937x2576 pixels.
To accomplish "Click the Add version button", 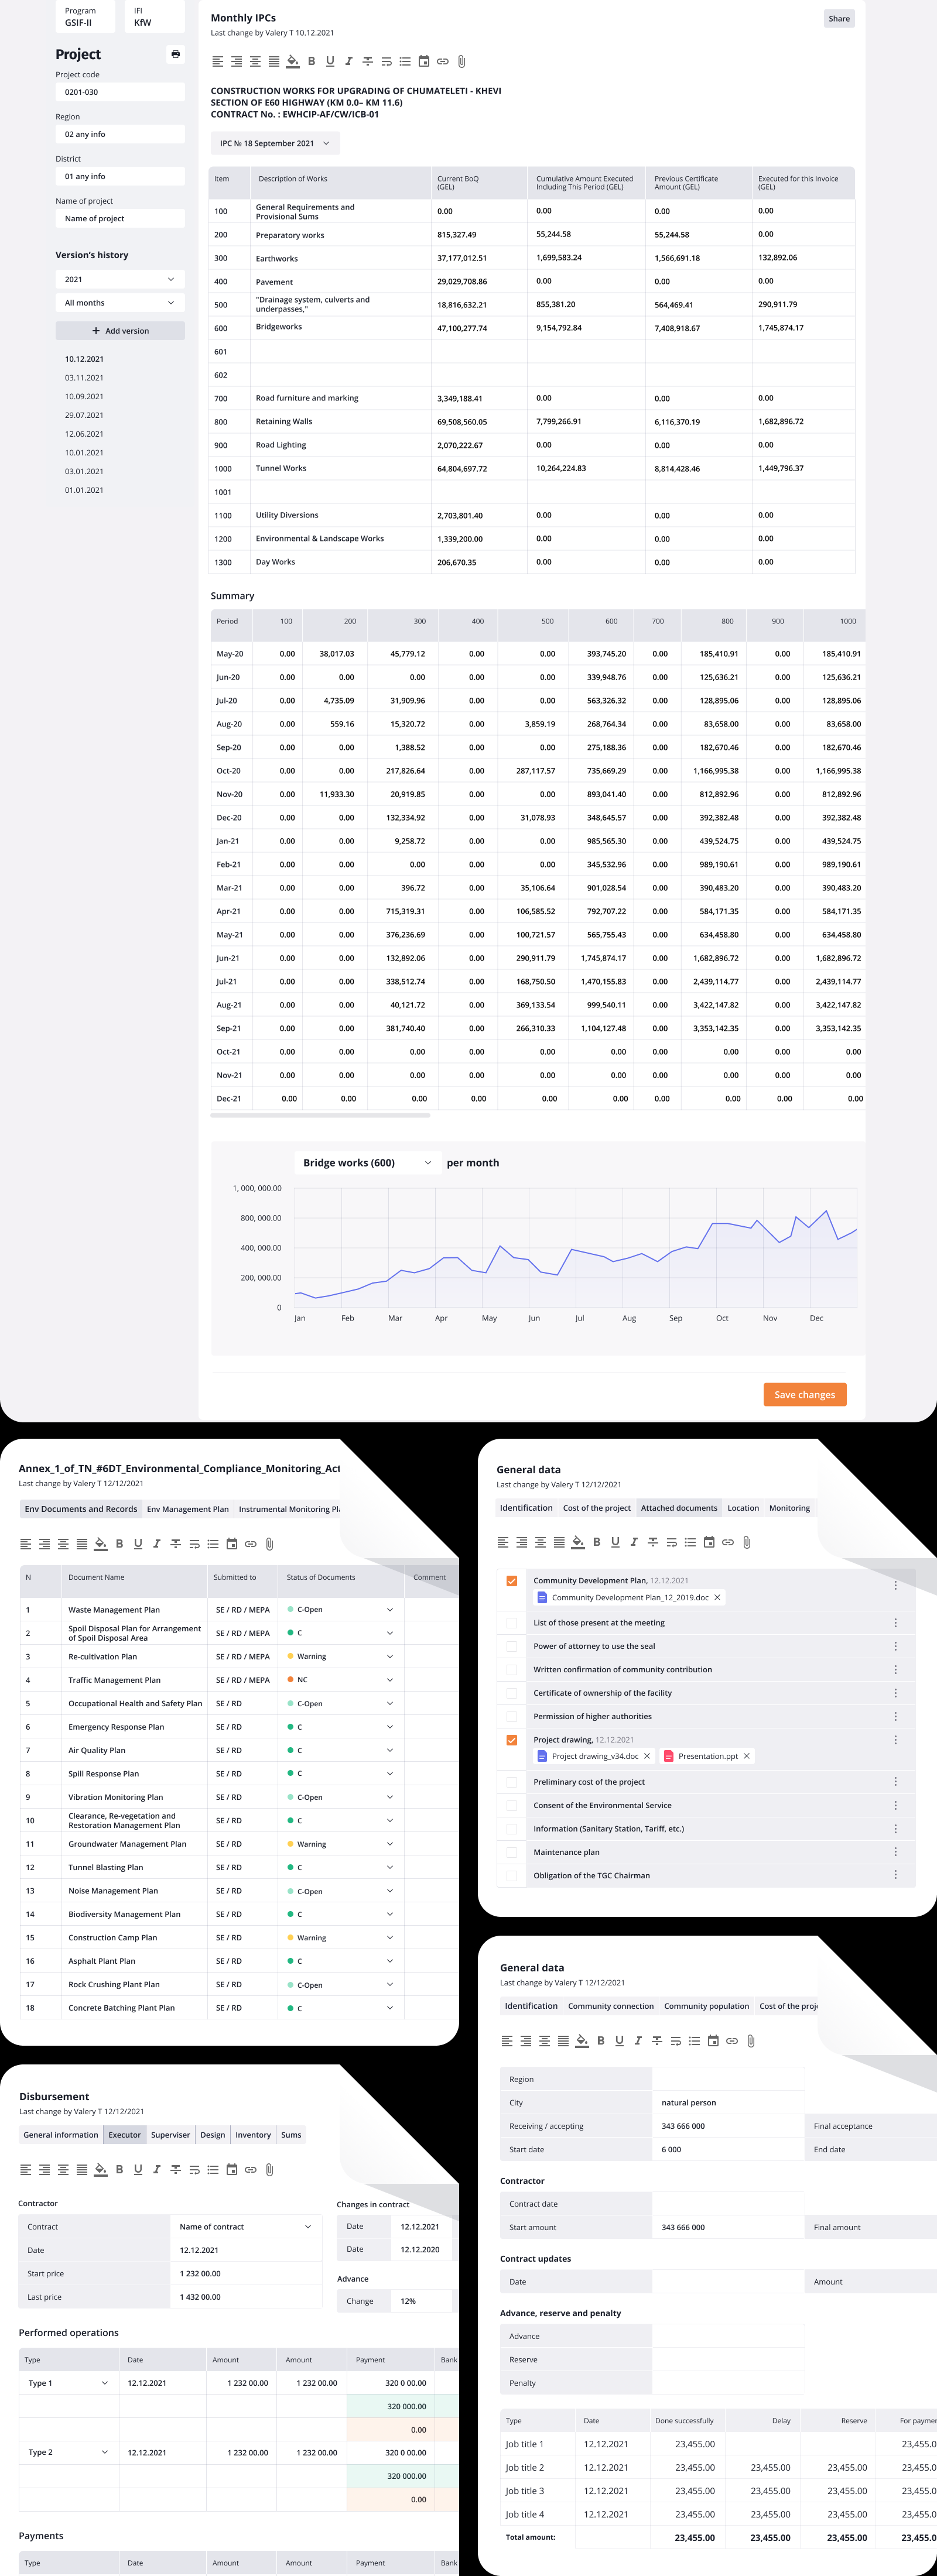I will click(120, 331).
